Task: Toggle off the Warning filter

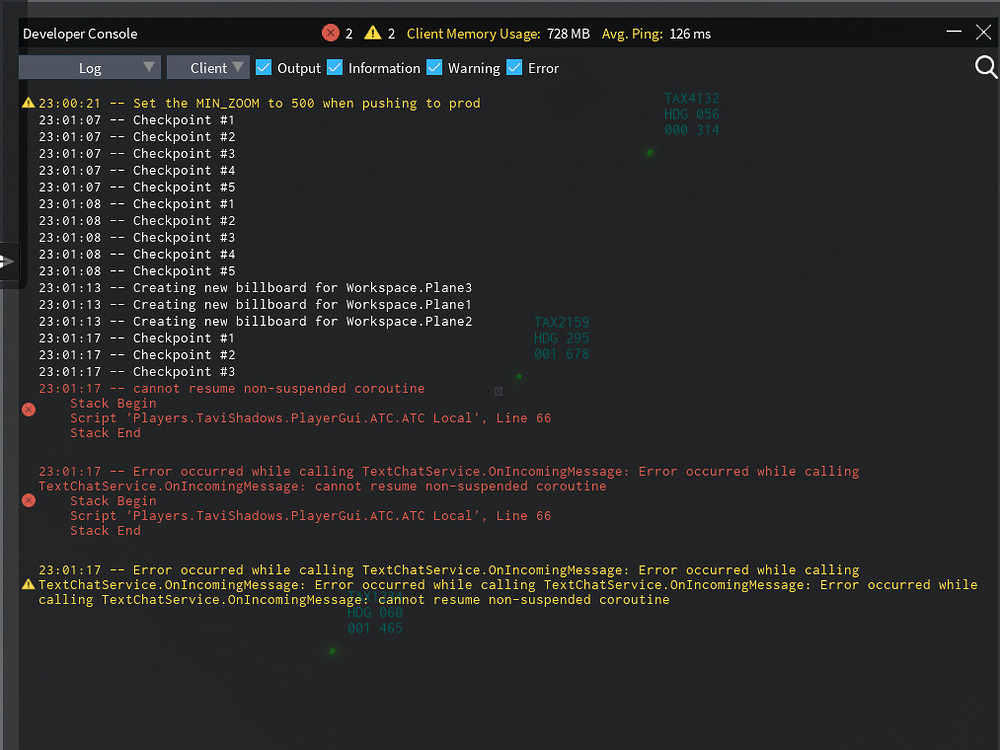Action: [x=434, y=68]
